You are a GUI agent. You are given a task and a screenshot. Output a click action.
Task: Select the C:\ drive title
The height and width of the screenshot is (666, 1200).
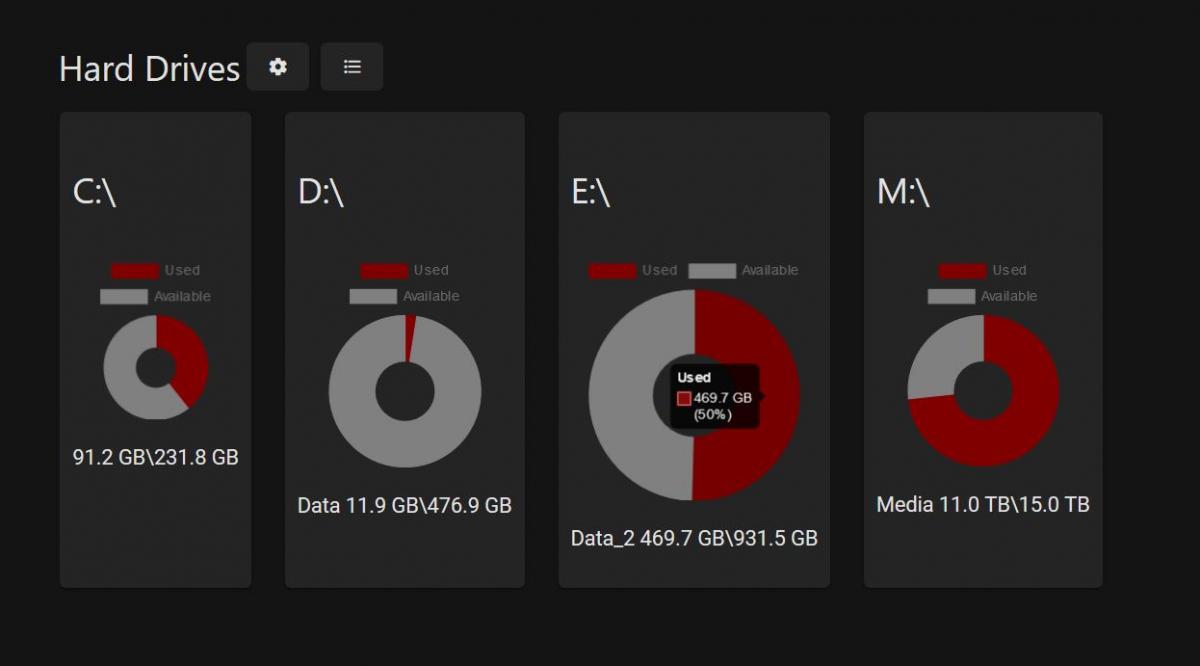95,192
